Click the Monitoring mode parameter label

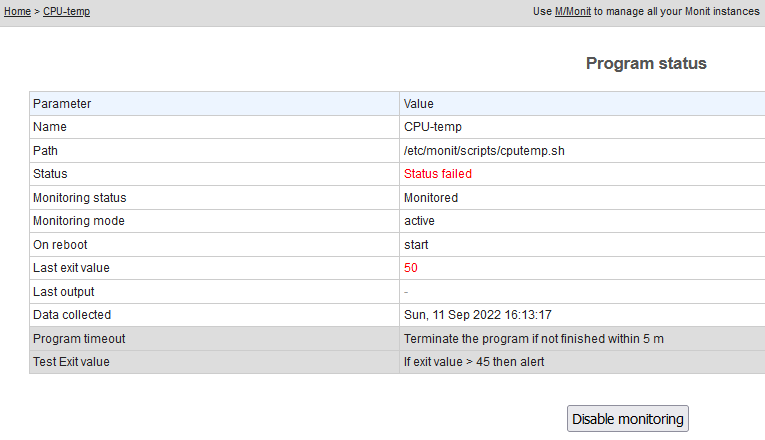pyautogui.click(x=79, y=221)
